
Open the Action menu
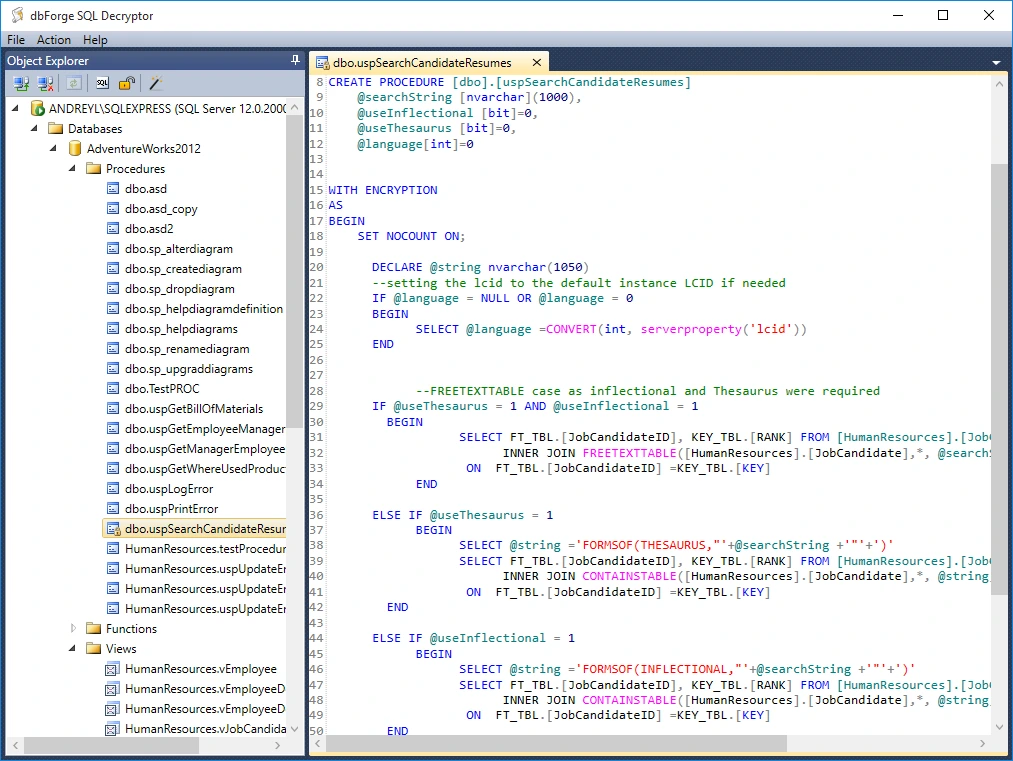pos(54,40)
